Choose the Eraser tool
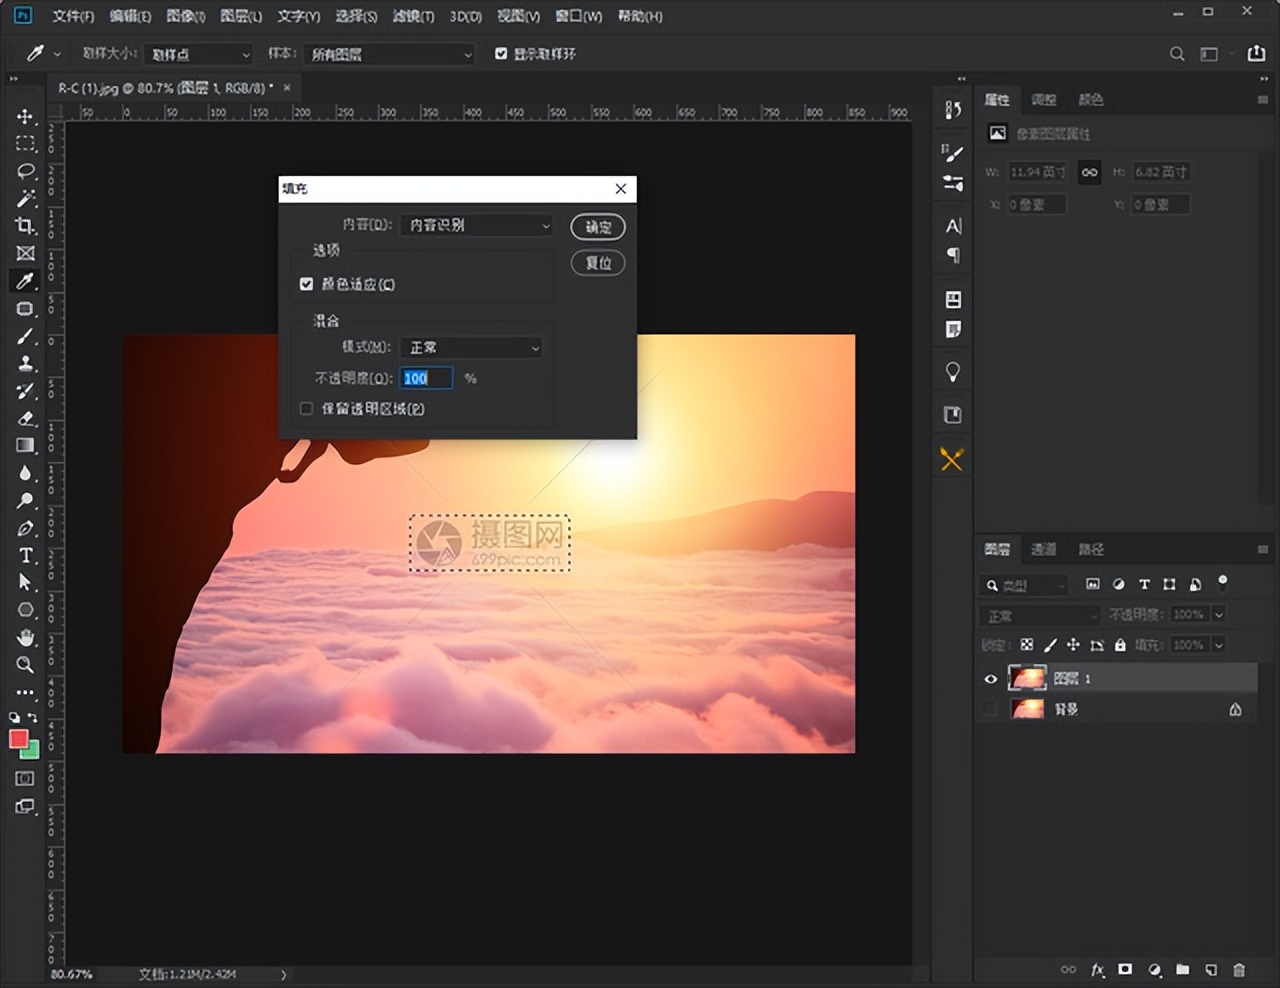 point(26,418)
